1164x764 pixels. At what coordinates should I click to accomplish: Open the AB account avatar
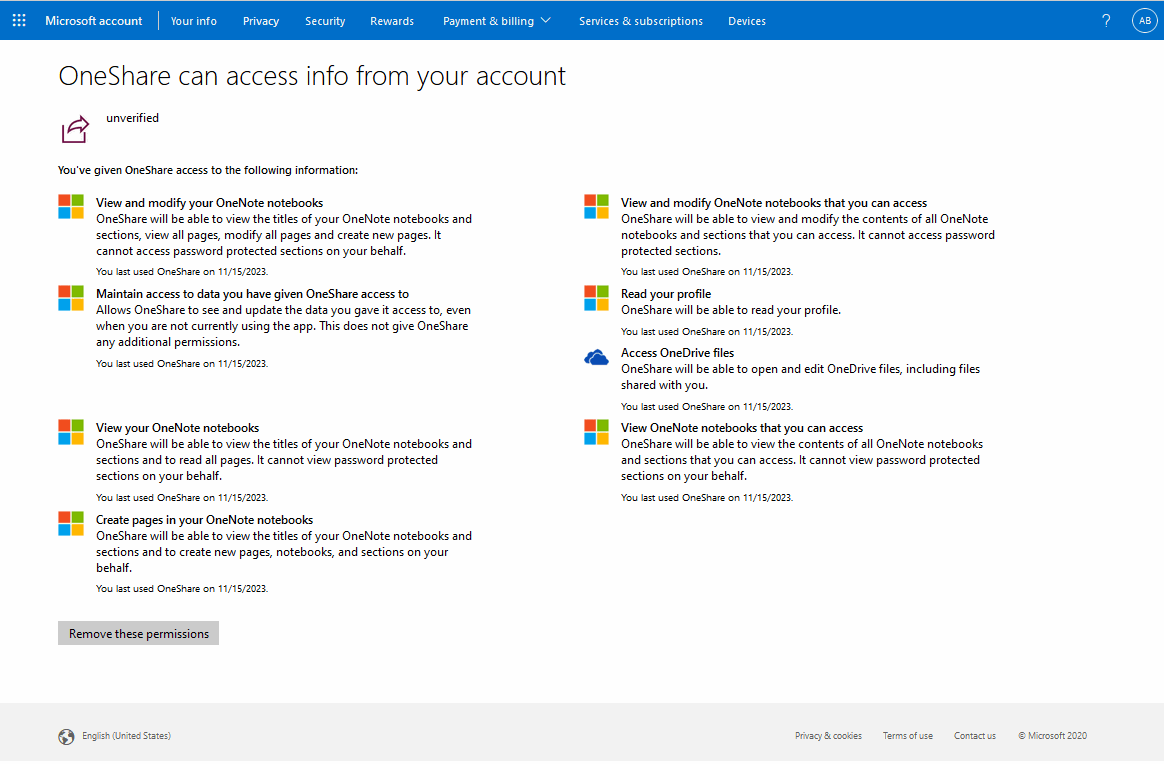1145,21
